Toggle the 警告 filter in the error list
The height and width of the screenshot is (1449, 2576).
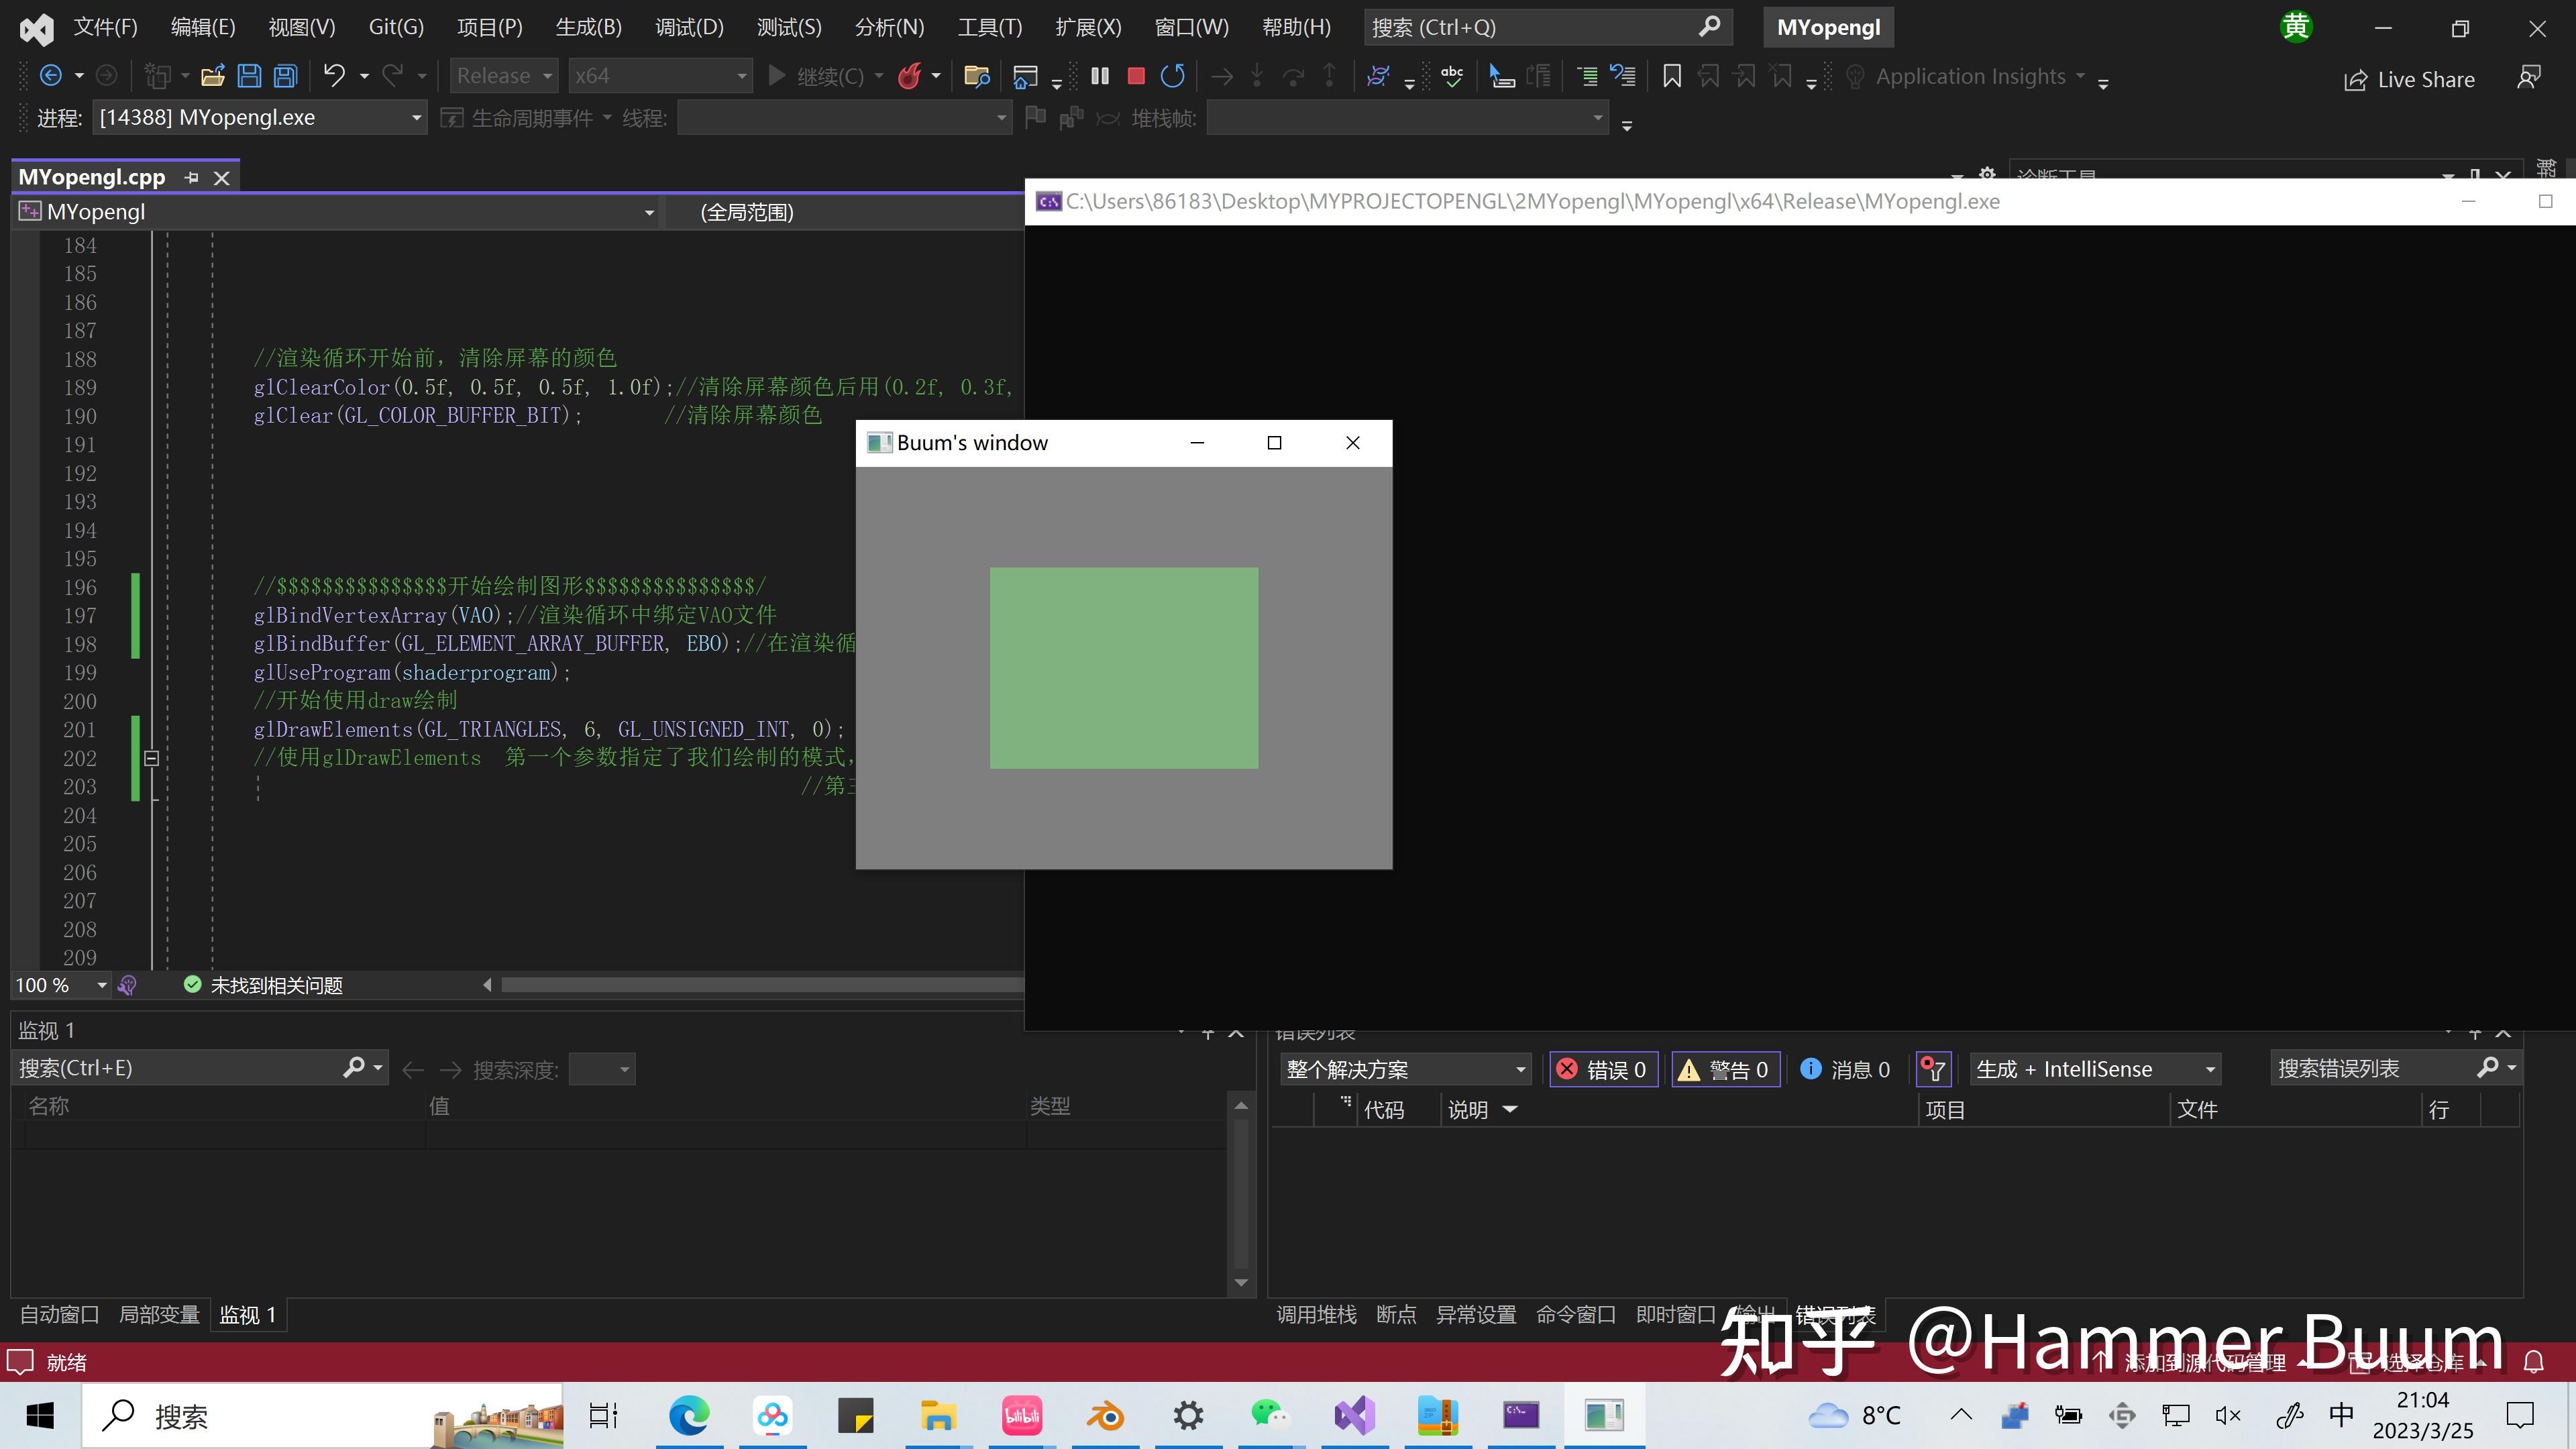1725,1069
